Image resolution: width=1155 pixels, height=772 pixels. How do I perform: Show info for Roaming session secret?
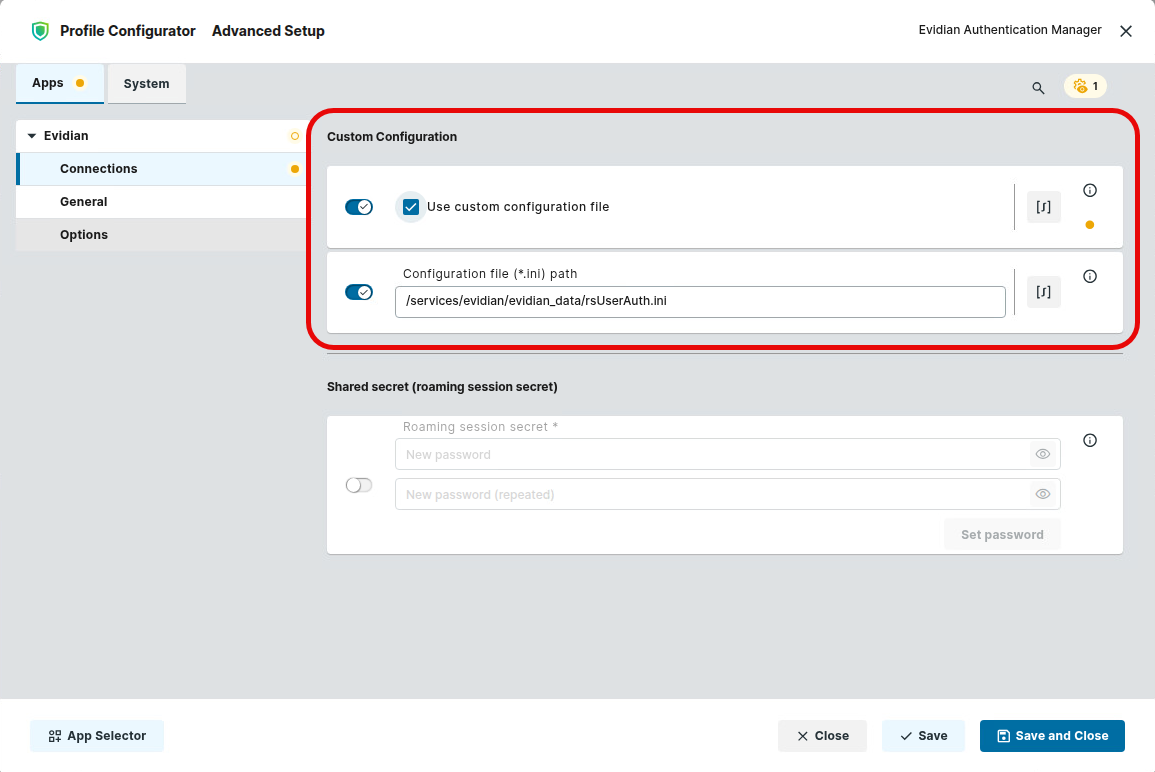(x=1090, y=441)
